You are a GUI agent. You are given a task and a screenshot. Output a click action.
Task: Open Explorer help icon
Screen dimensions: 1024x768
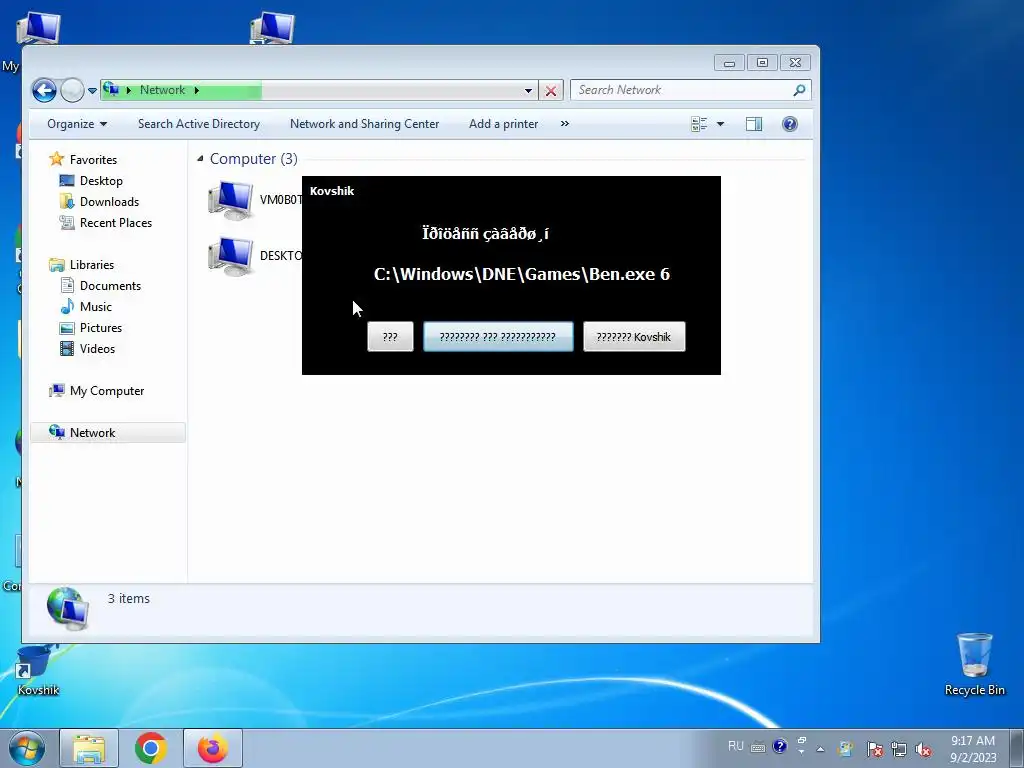pos(790,123)
